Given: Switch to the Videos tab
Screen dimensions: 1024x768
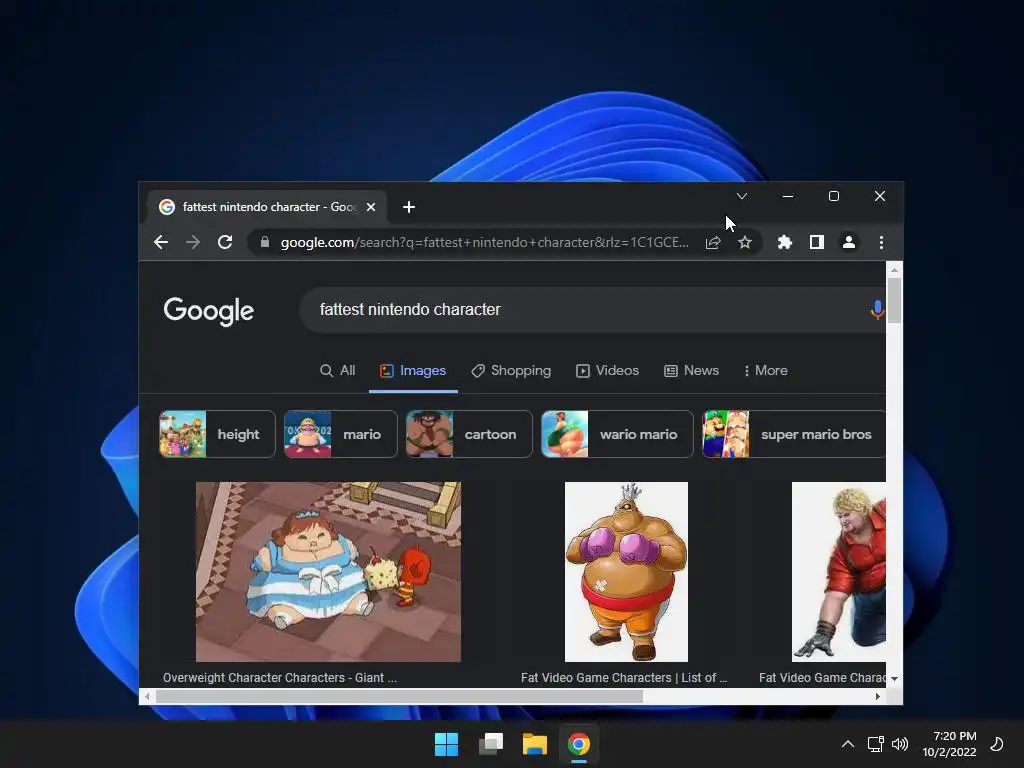Looking at the screenshot, I should [x=607, y=370].
